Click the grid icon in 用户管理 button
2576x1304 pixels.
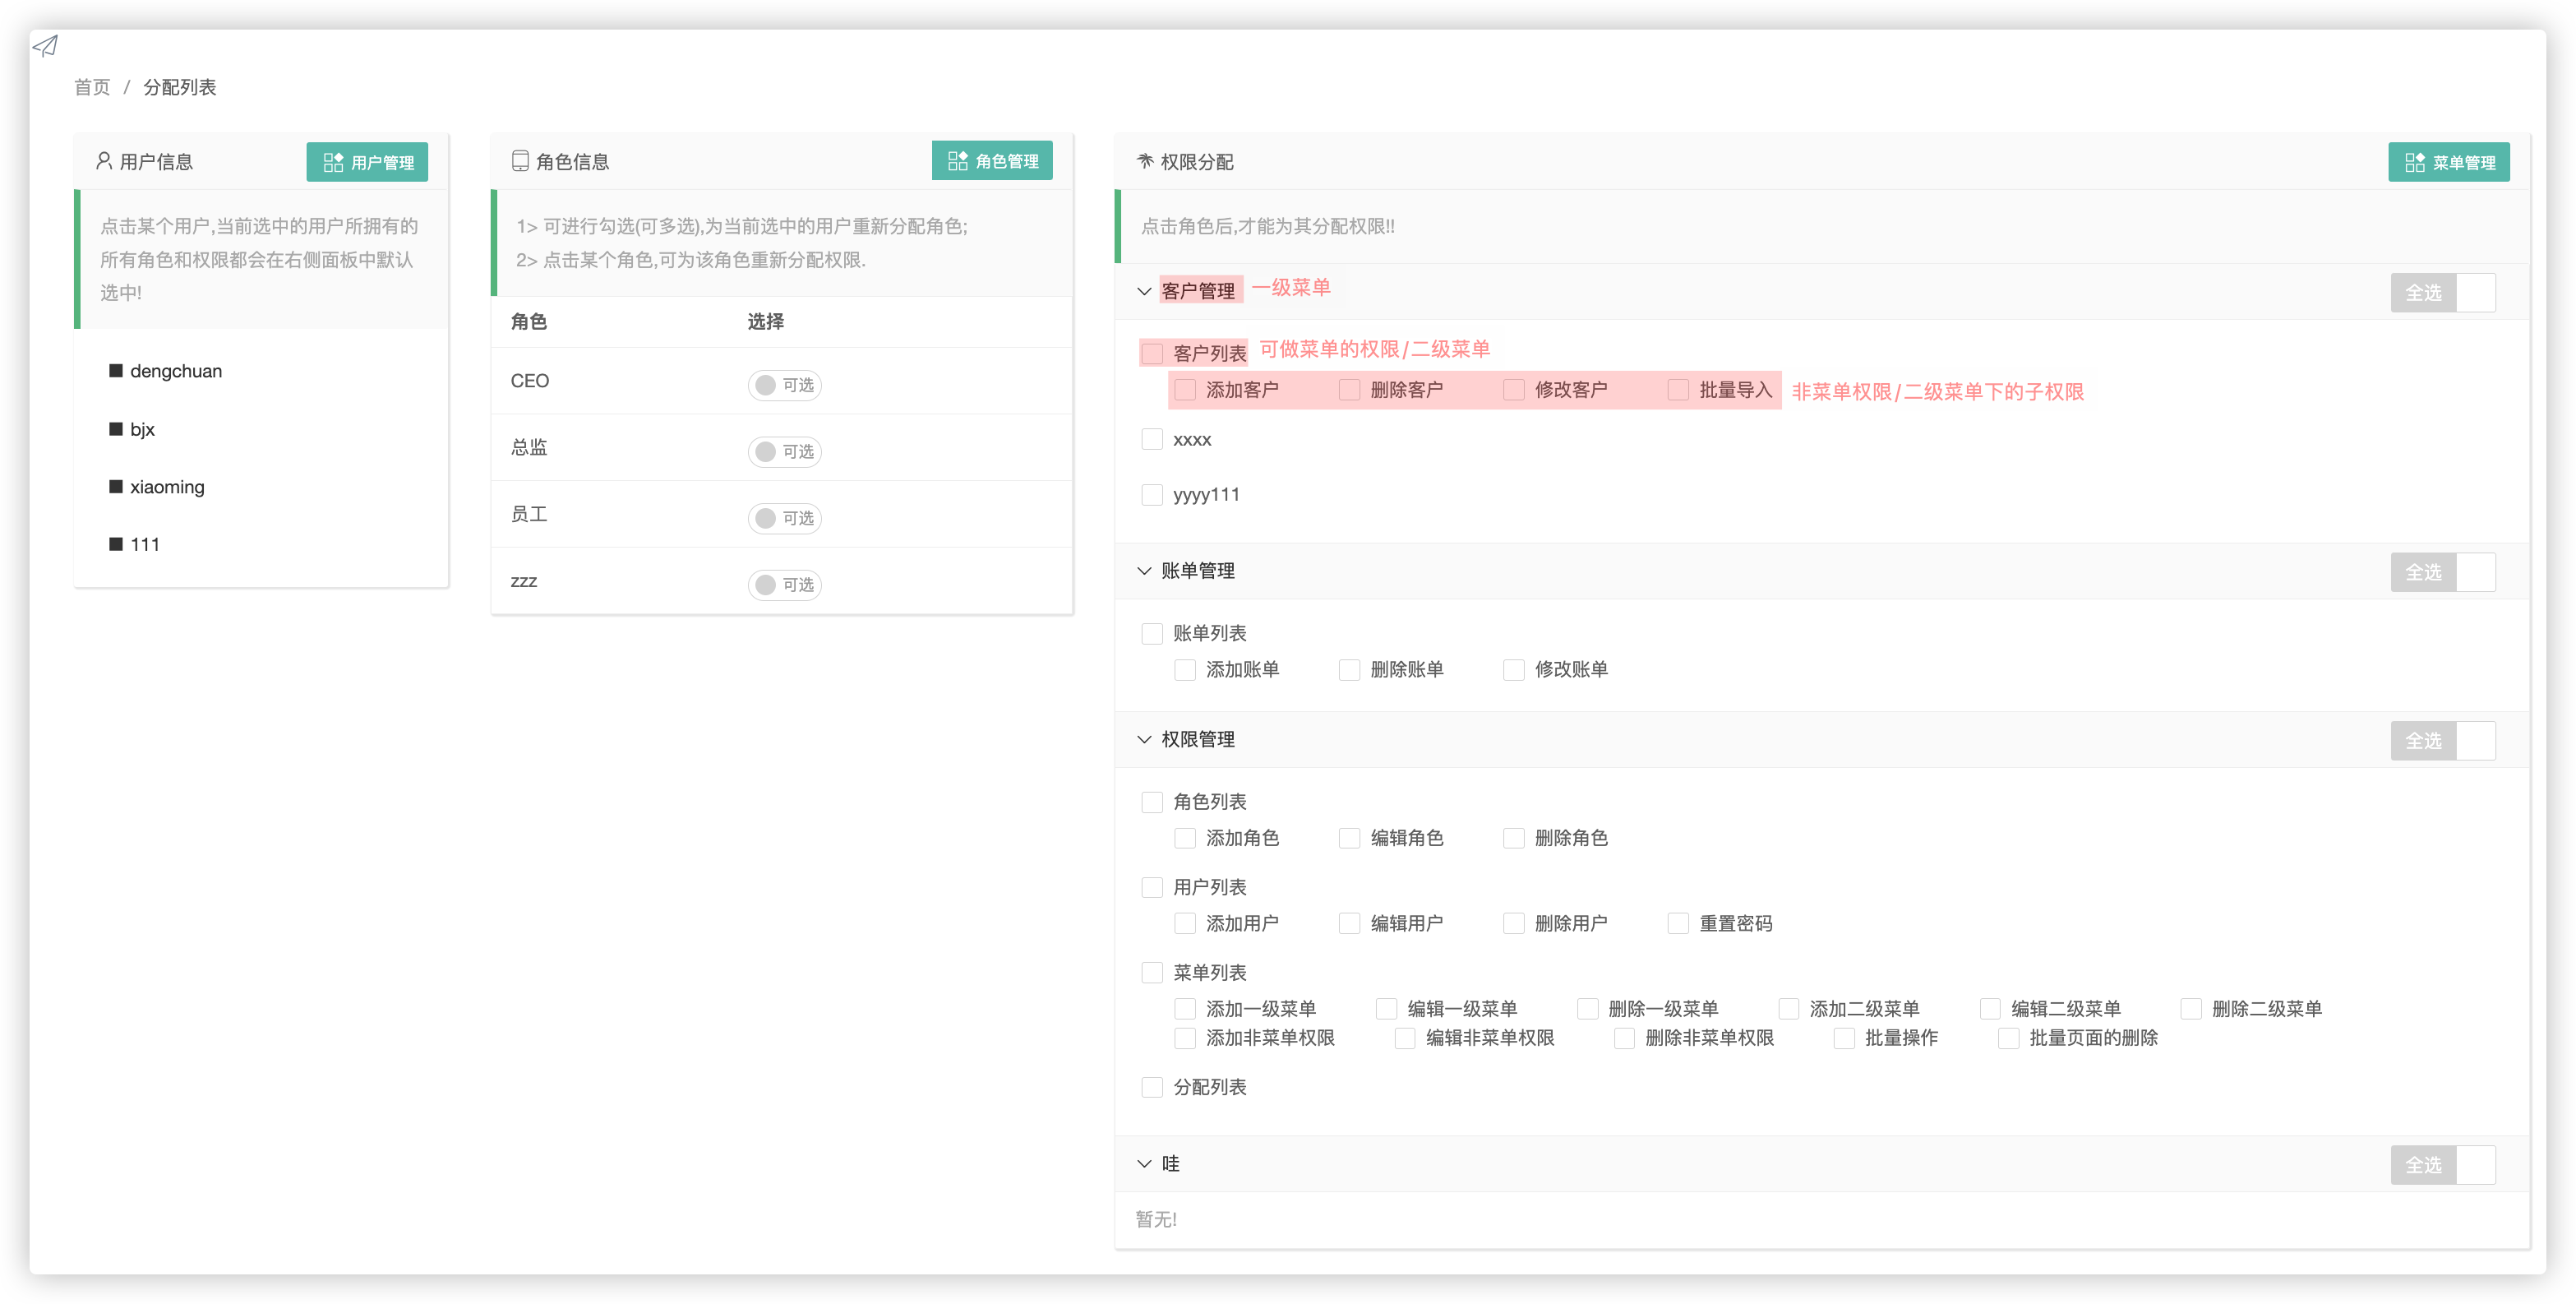pyautogui.click(x=333, y=162)
